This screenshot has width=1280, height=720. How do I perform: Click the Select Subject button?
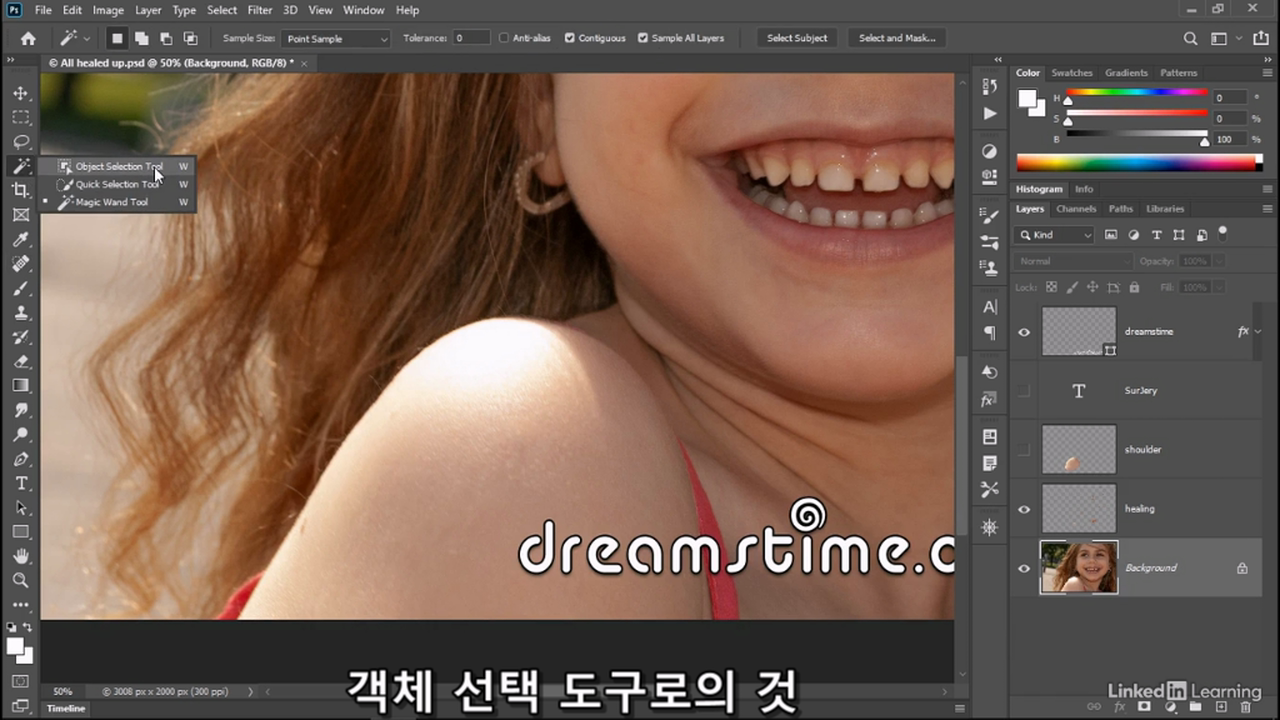(797, 38)
